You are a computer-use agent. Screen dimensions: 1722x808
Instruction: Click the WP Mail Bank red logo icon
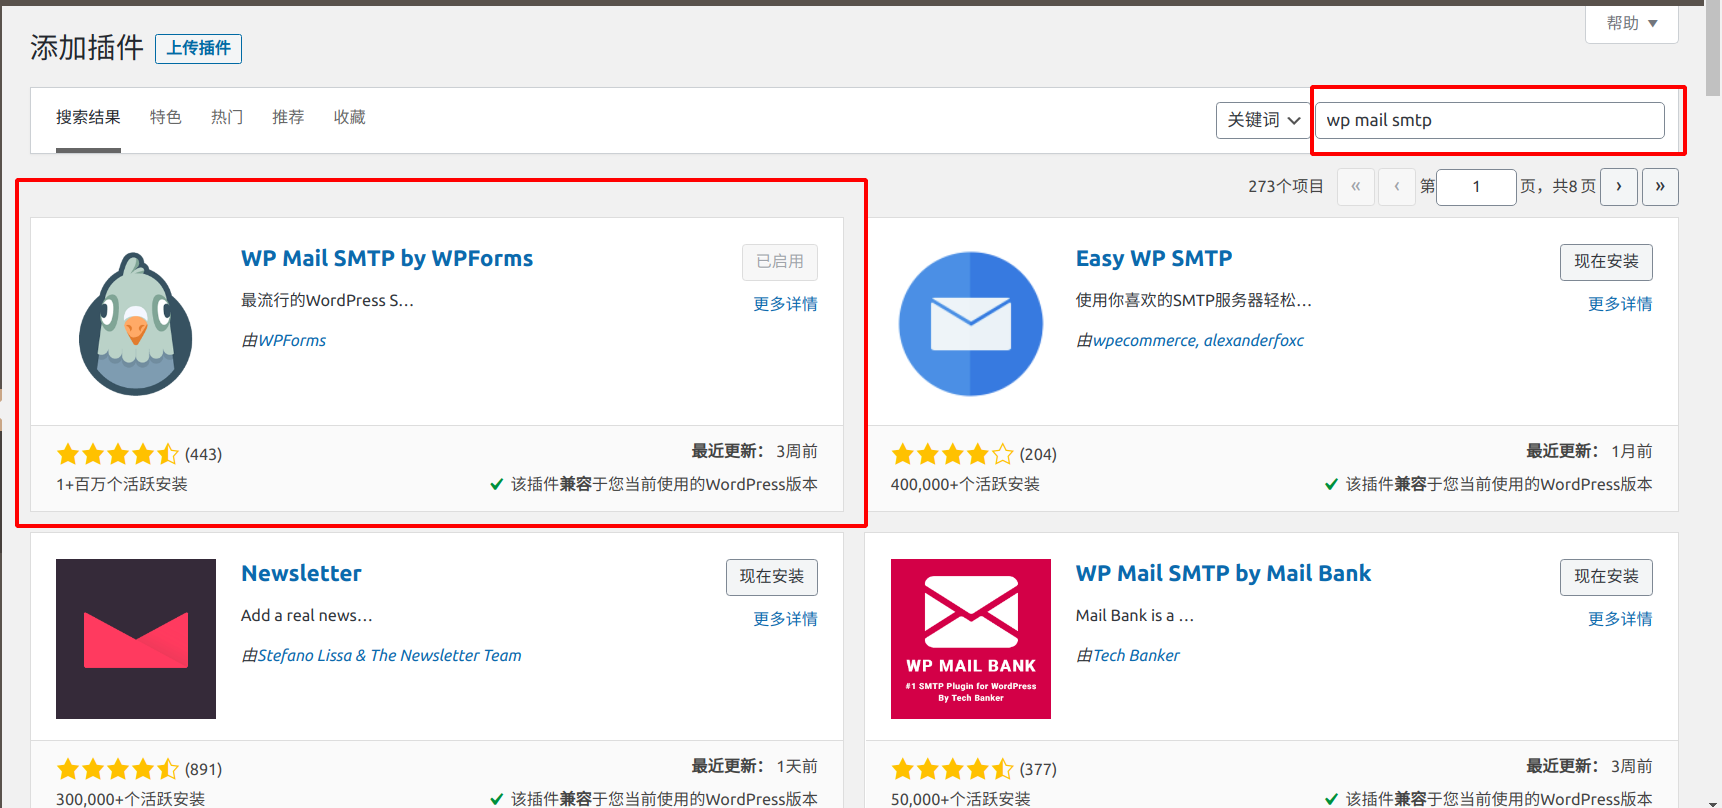tap(971, 638)
